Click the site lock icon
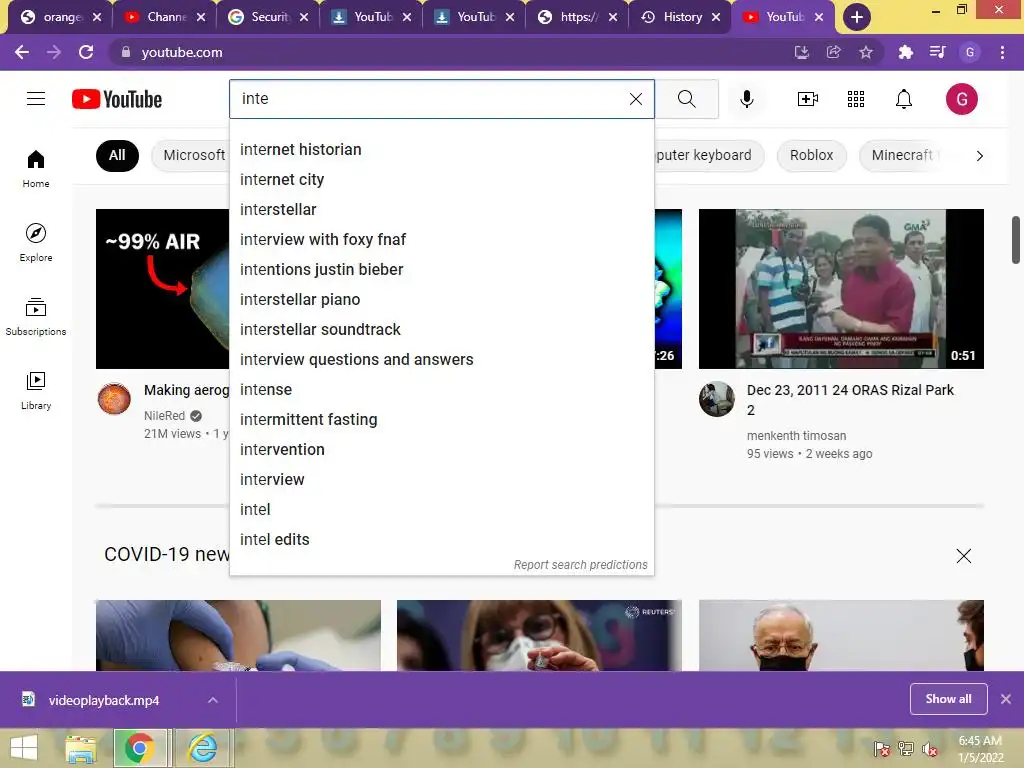Image resolution: width=1024 pixels, height=768 pixels. pos(126,52)
